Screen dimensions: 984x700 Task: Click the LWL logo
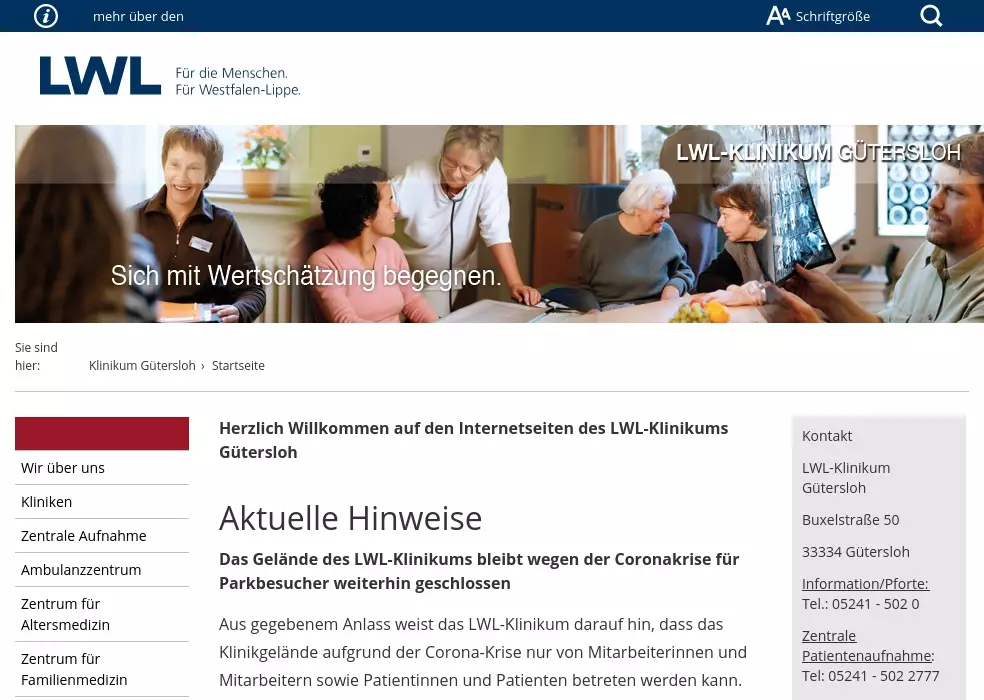[100, 76]
